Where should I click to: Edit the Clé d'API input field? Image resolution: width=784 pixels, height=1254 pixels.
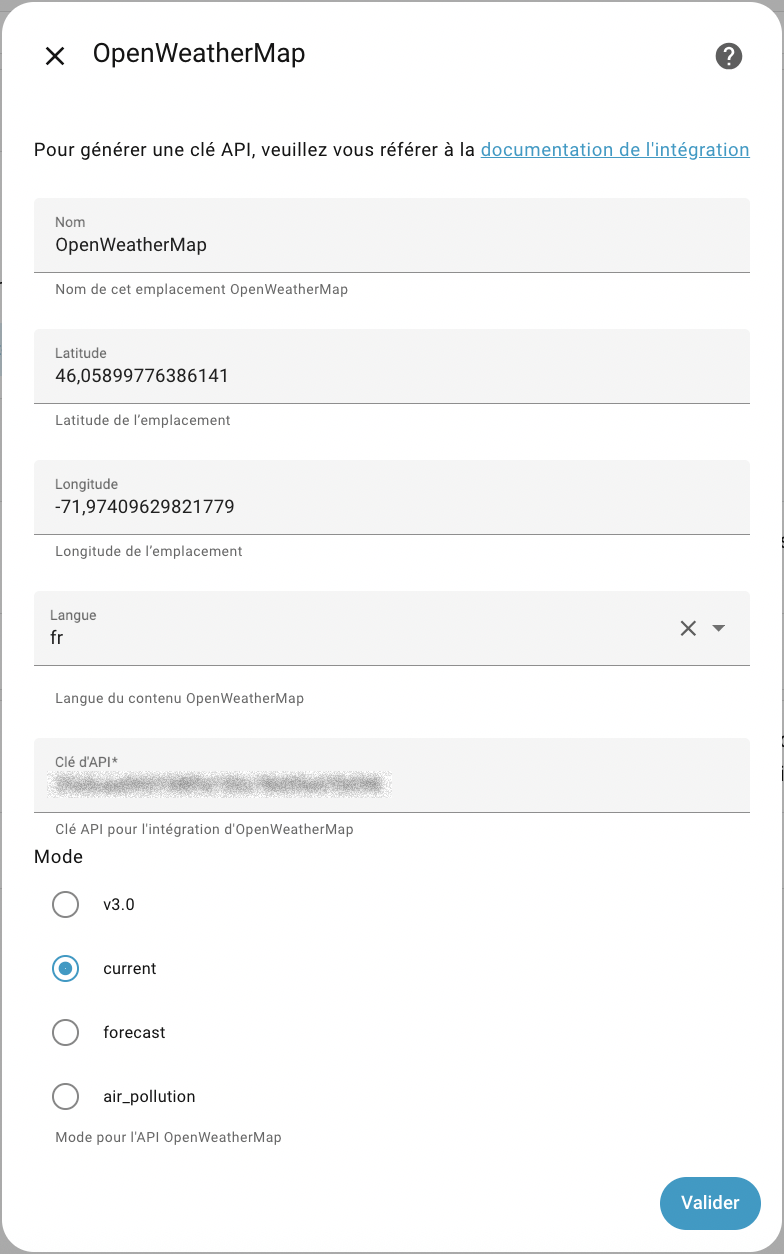coord(392,775)
